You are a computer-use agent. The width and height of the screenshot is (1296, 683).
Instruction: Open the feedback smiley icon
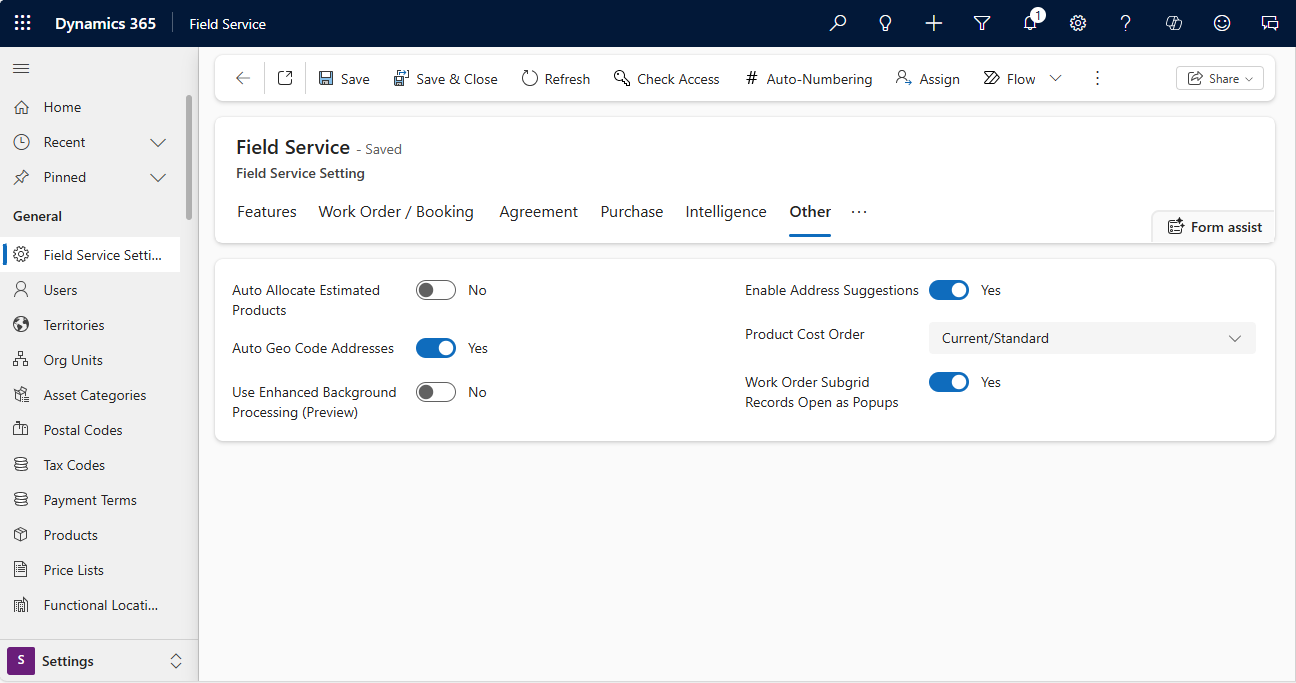pyautogui.click(x=1221, y=22)
